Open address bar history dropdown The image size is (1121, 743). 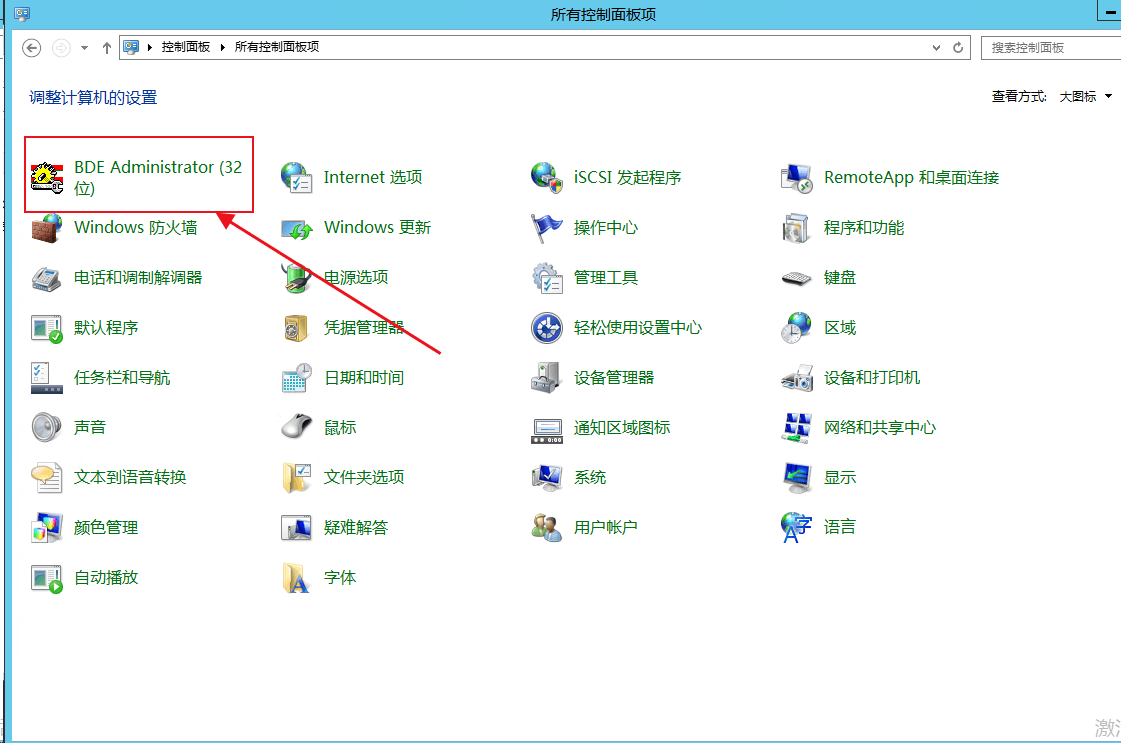pyautogui.click(x=937, y=48)
